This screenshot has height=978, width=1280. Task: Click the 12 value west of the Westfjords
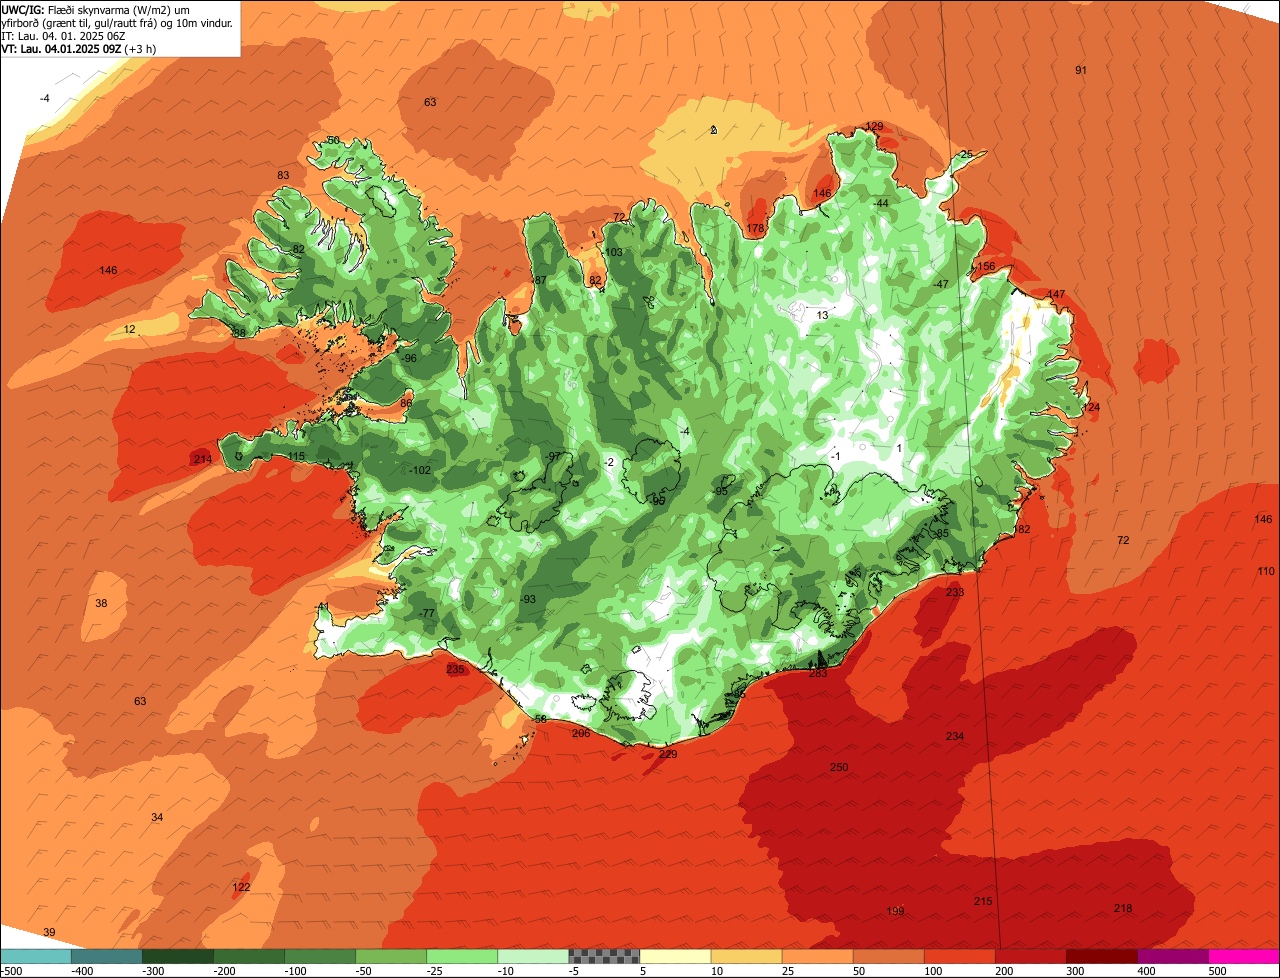coord(129,329)
